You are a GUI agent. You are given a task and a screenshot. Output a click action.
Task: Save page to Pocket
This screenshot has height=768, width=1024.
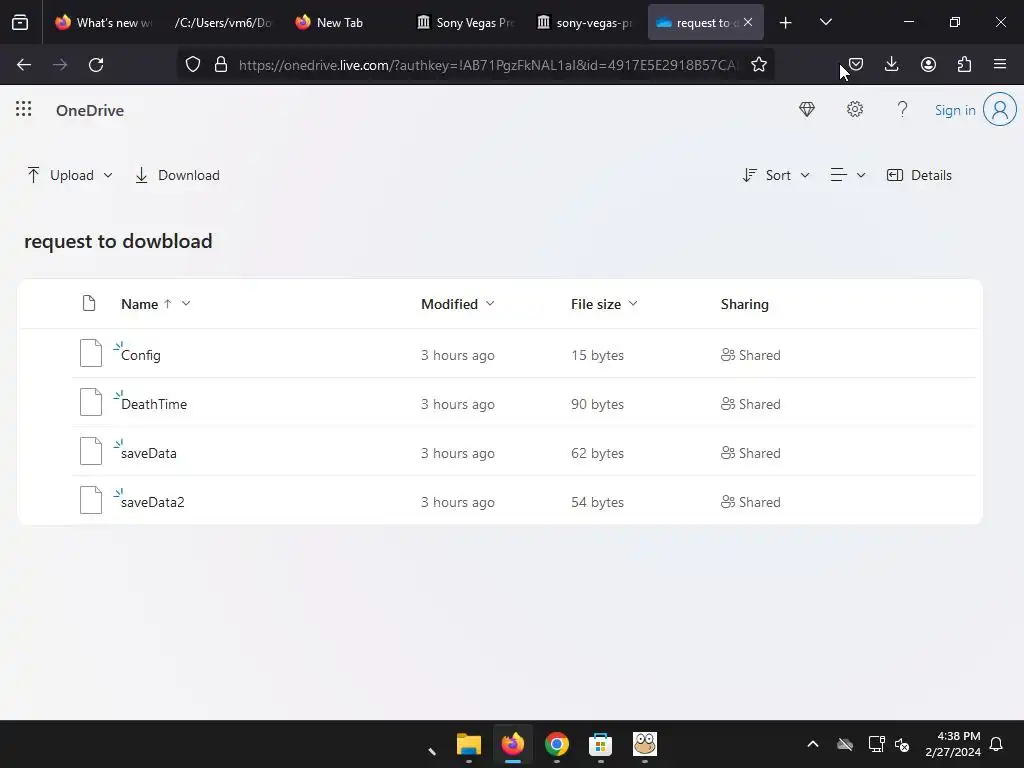coord(856,64)
